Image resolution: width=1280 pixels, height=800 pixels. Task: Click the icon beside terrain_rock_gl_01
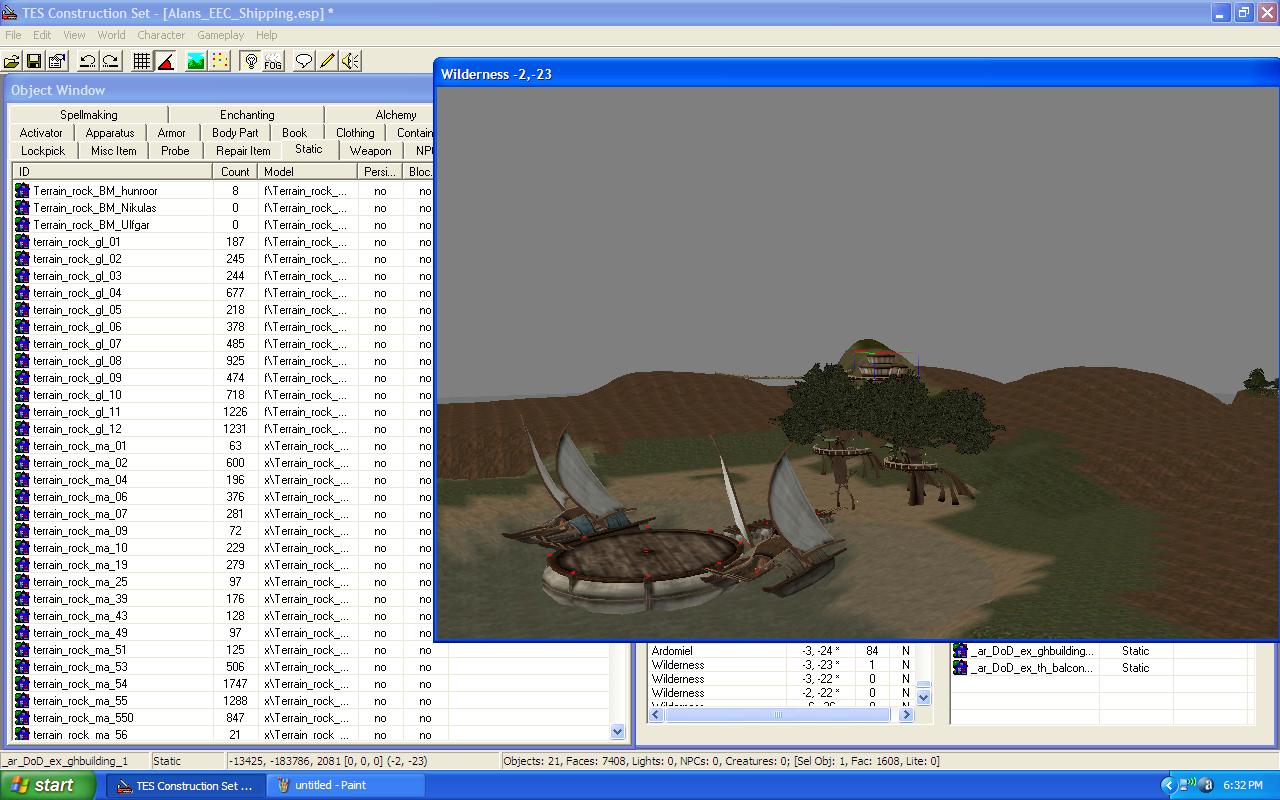(22, 242)
